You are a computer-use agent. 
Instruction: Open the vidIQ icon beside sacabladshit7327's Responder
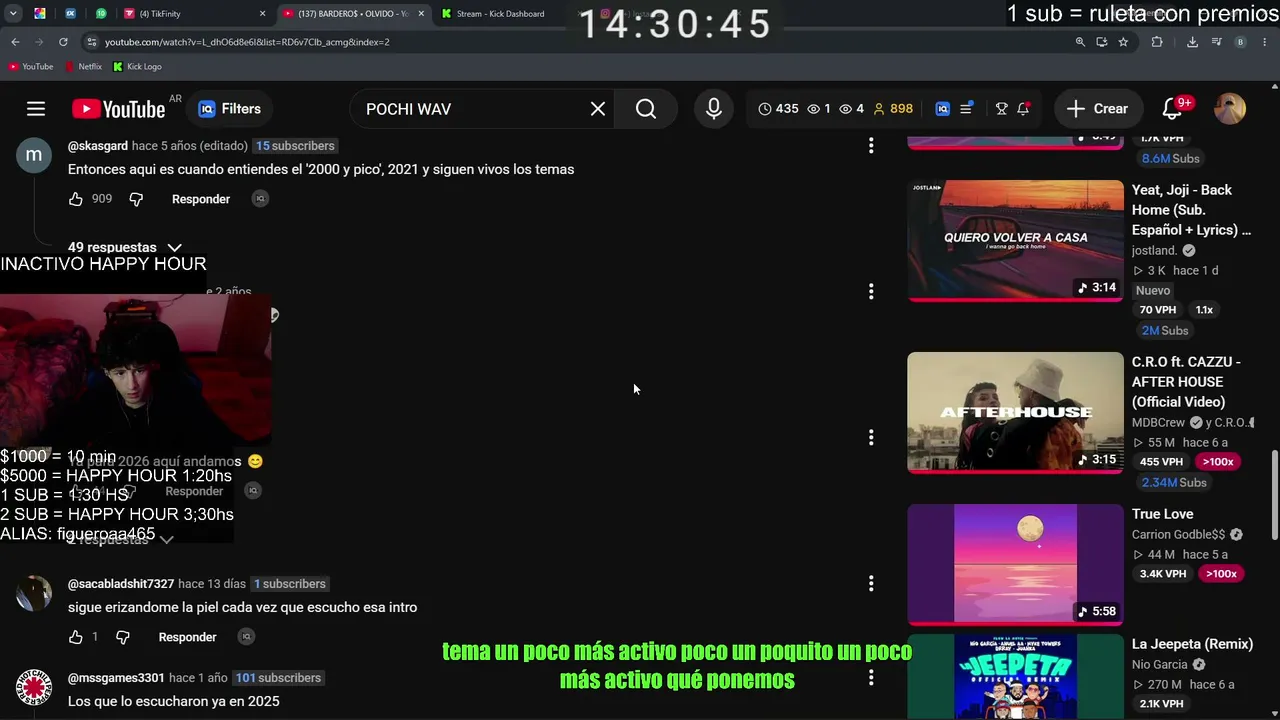click(x=246, y=637)
